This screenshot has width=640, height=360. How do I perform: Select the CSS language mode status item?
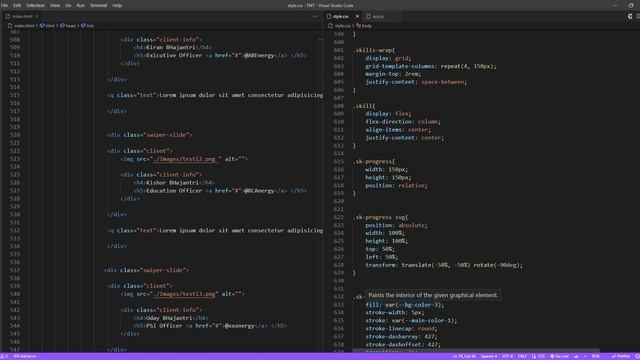tap(538, 356)
